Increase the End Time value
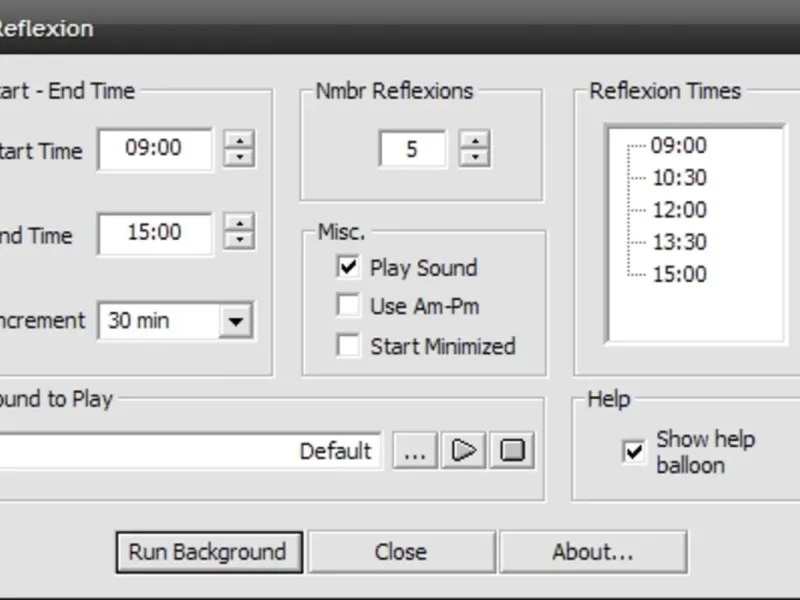The width and height of the screenshot is (800, 600). [239, 223]
